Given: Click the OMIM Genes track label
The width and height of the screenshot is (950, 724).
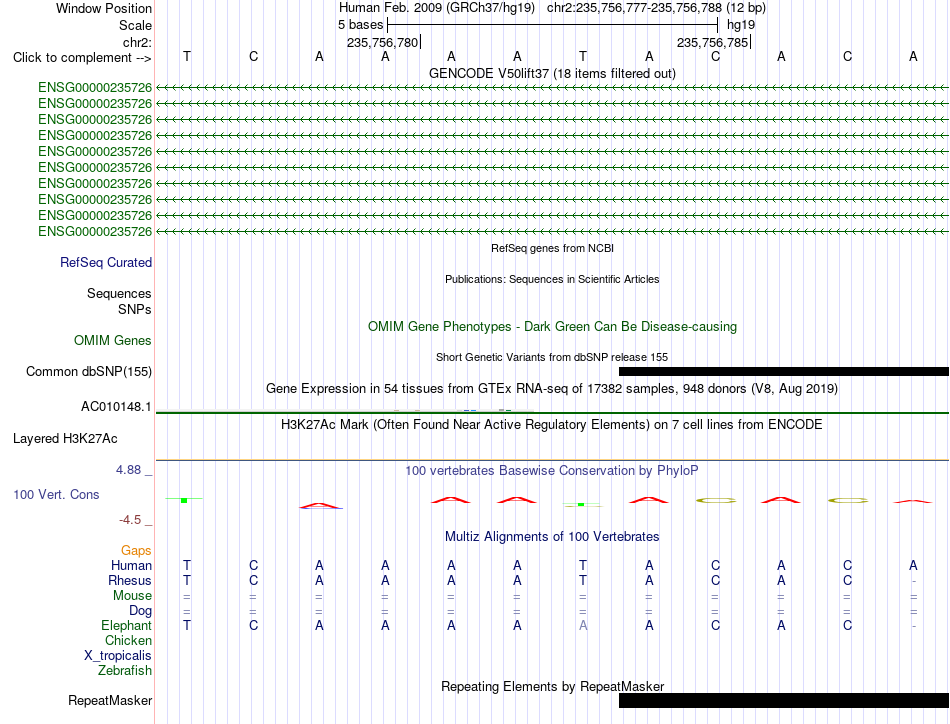Looking at the screenshot, I should [112, 340].
